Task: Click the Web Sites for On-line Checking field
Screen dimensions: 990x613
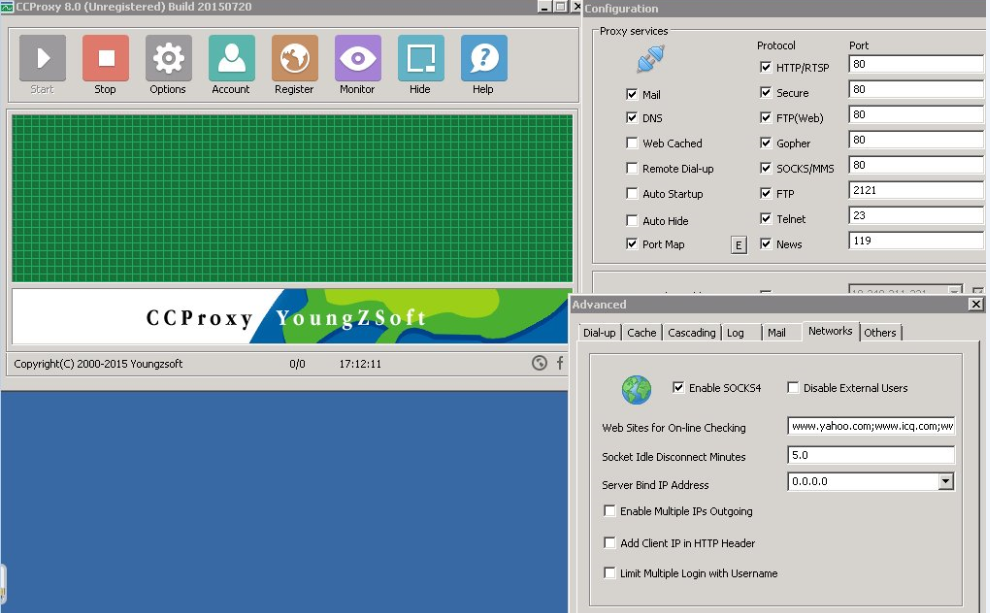Action: tap(871, 426)
